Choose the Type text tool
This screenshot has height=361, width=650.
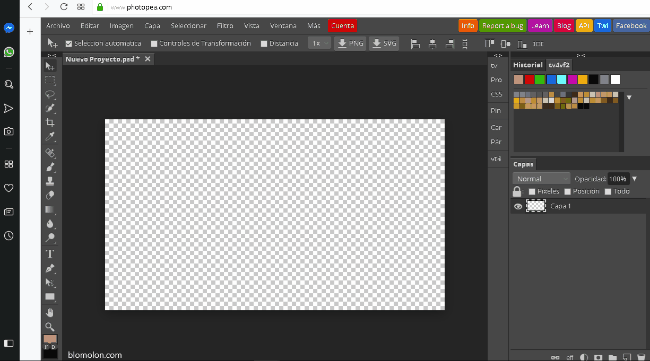click(50, 254)
